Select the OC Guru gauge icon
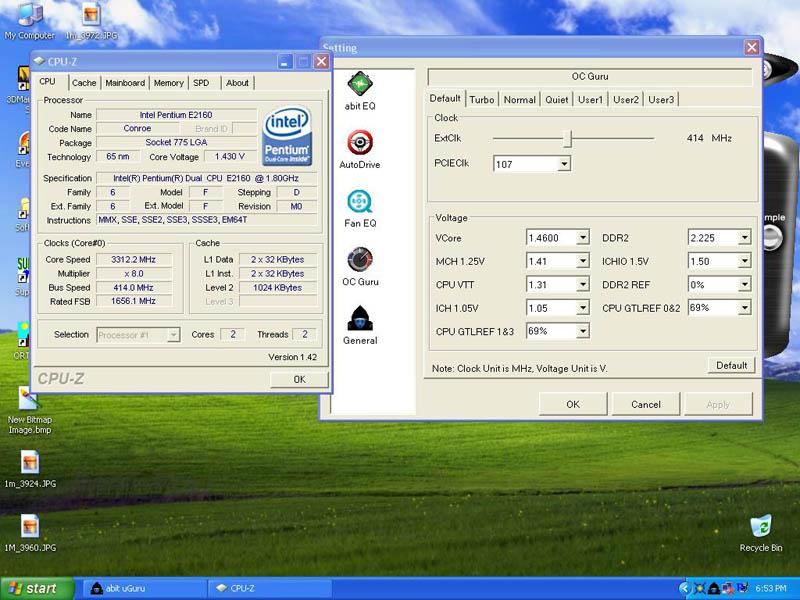The image size is (800, 600). coord(360,260)
